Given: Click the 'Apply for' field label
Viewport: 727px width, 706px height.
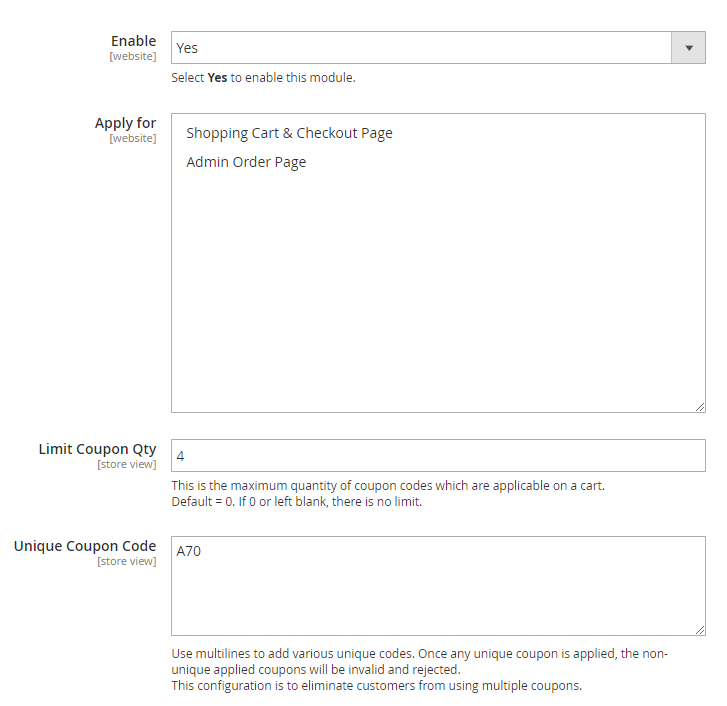Looking at the screenshot, I should click(125, 123).
